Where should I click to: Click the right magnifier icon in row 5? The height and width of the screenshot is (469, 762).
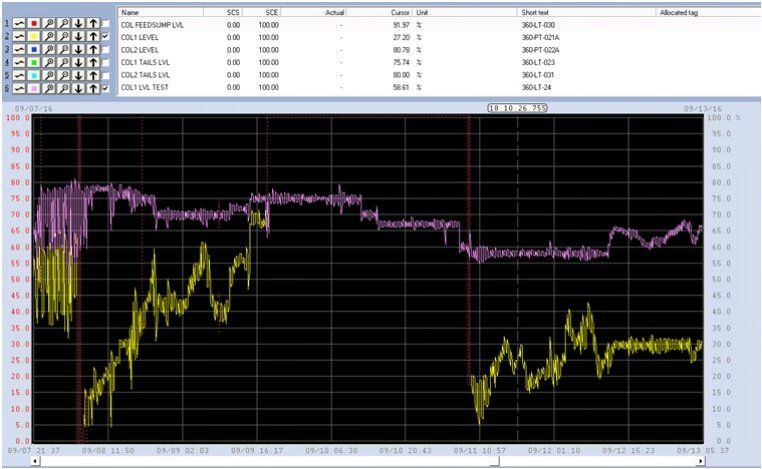click(x=63, y=76)
